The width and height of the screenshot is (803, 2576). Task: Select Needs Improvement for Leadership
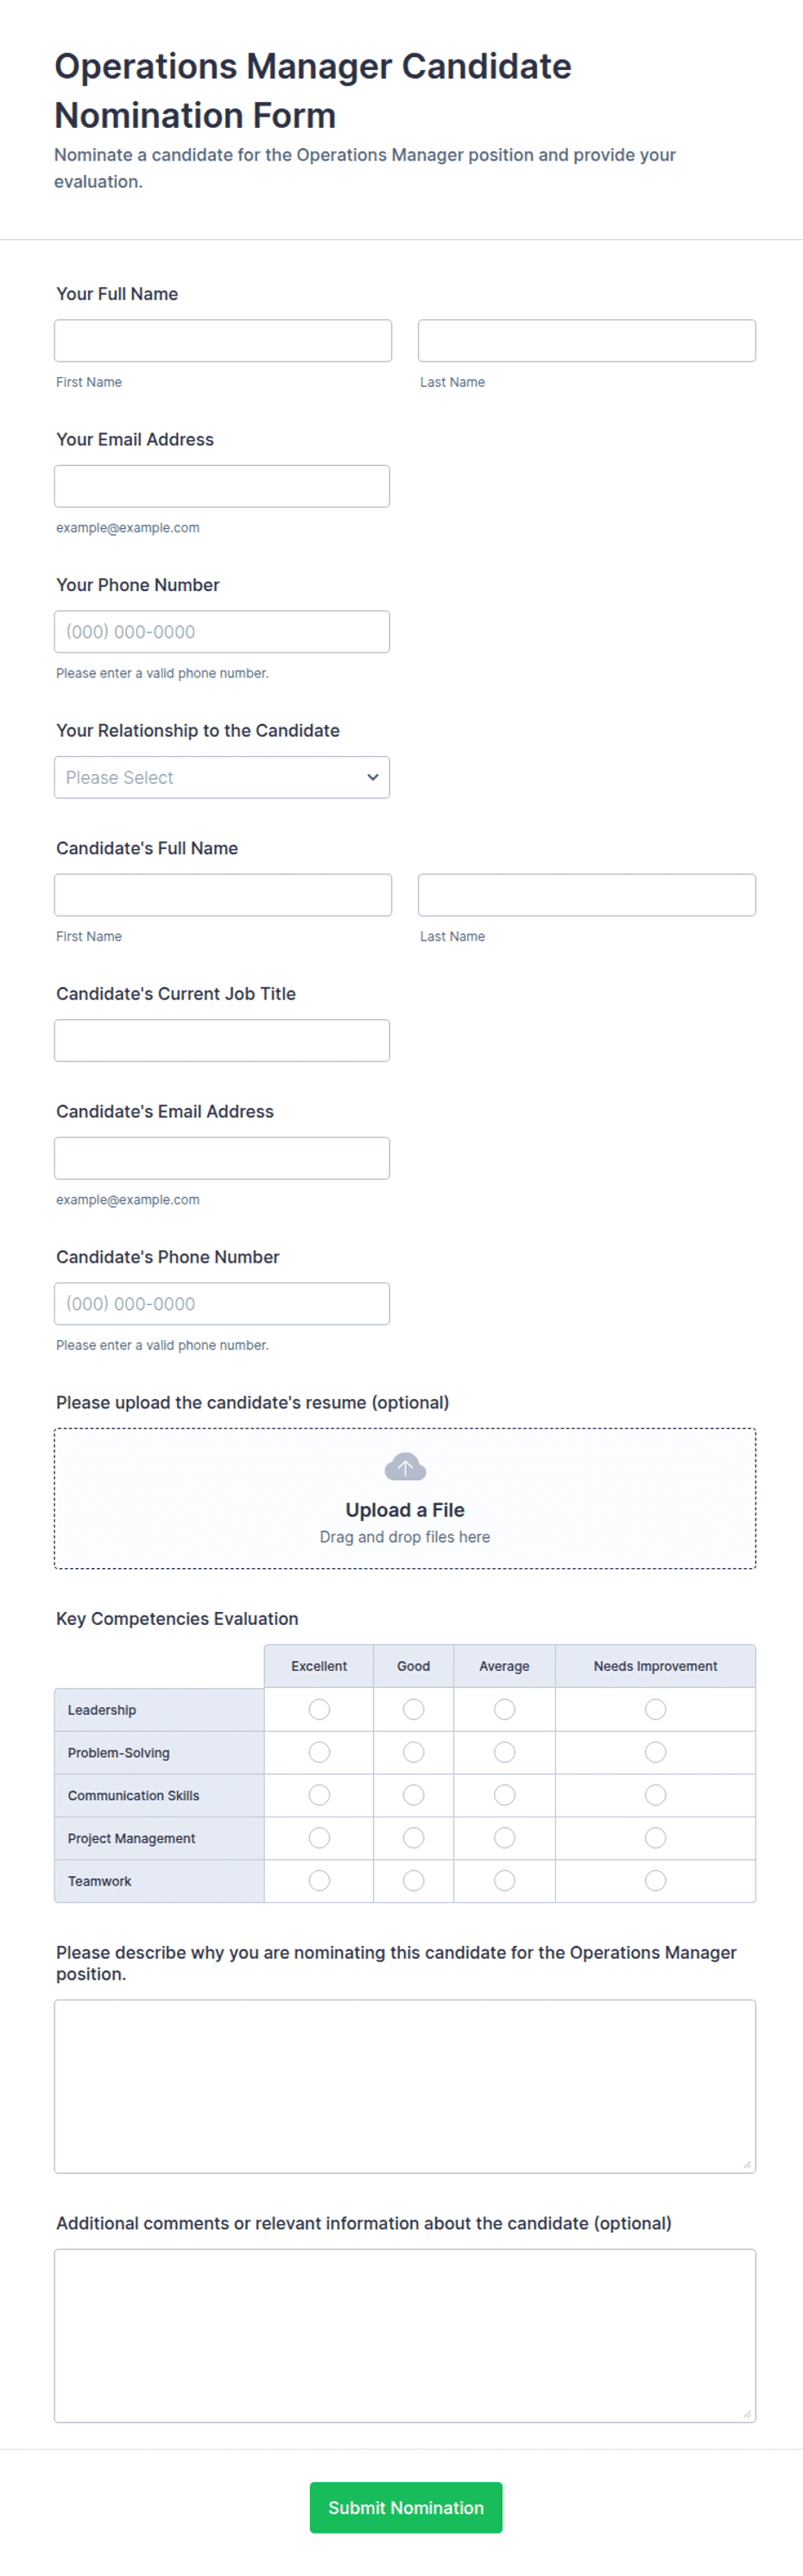(x=655, y=1709)
